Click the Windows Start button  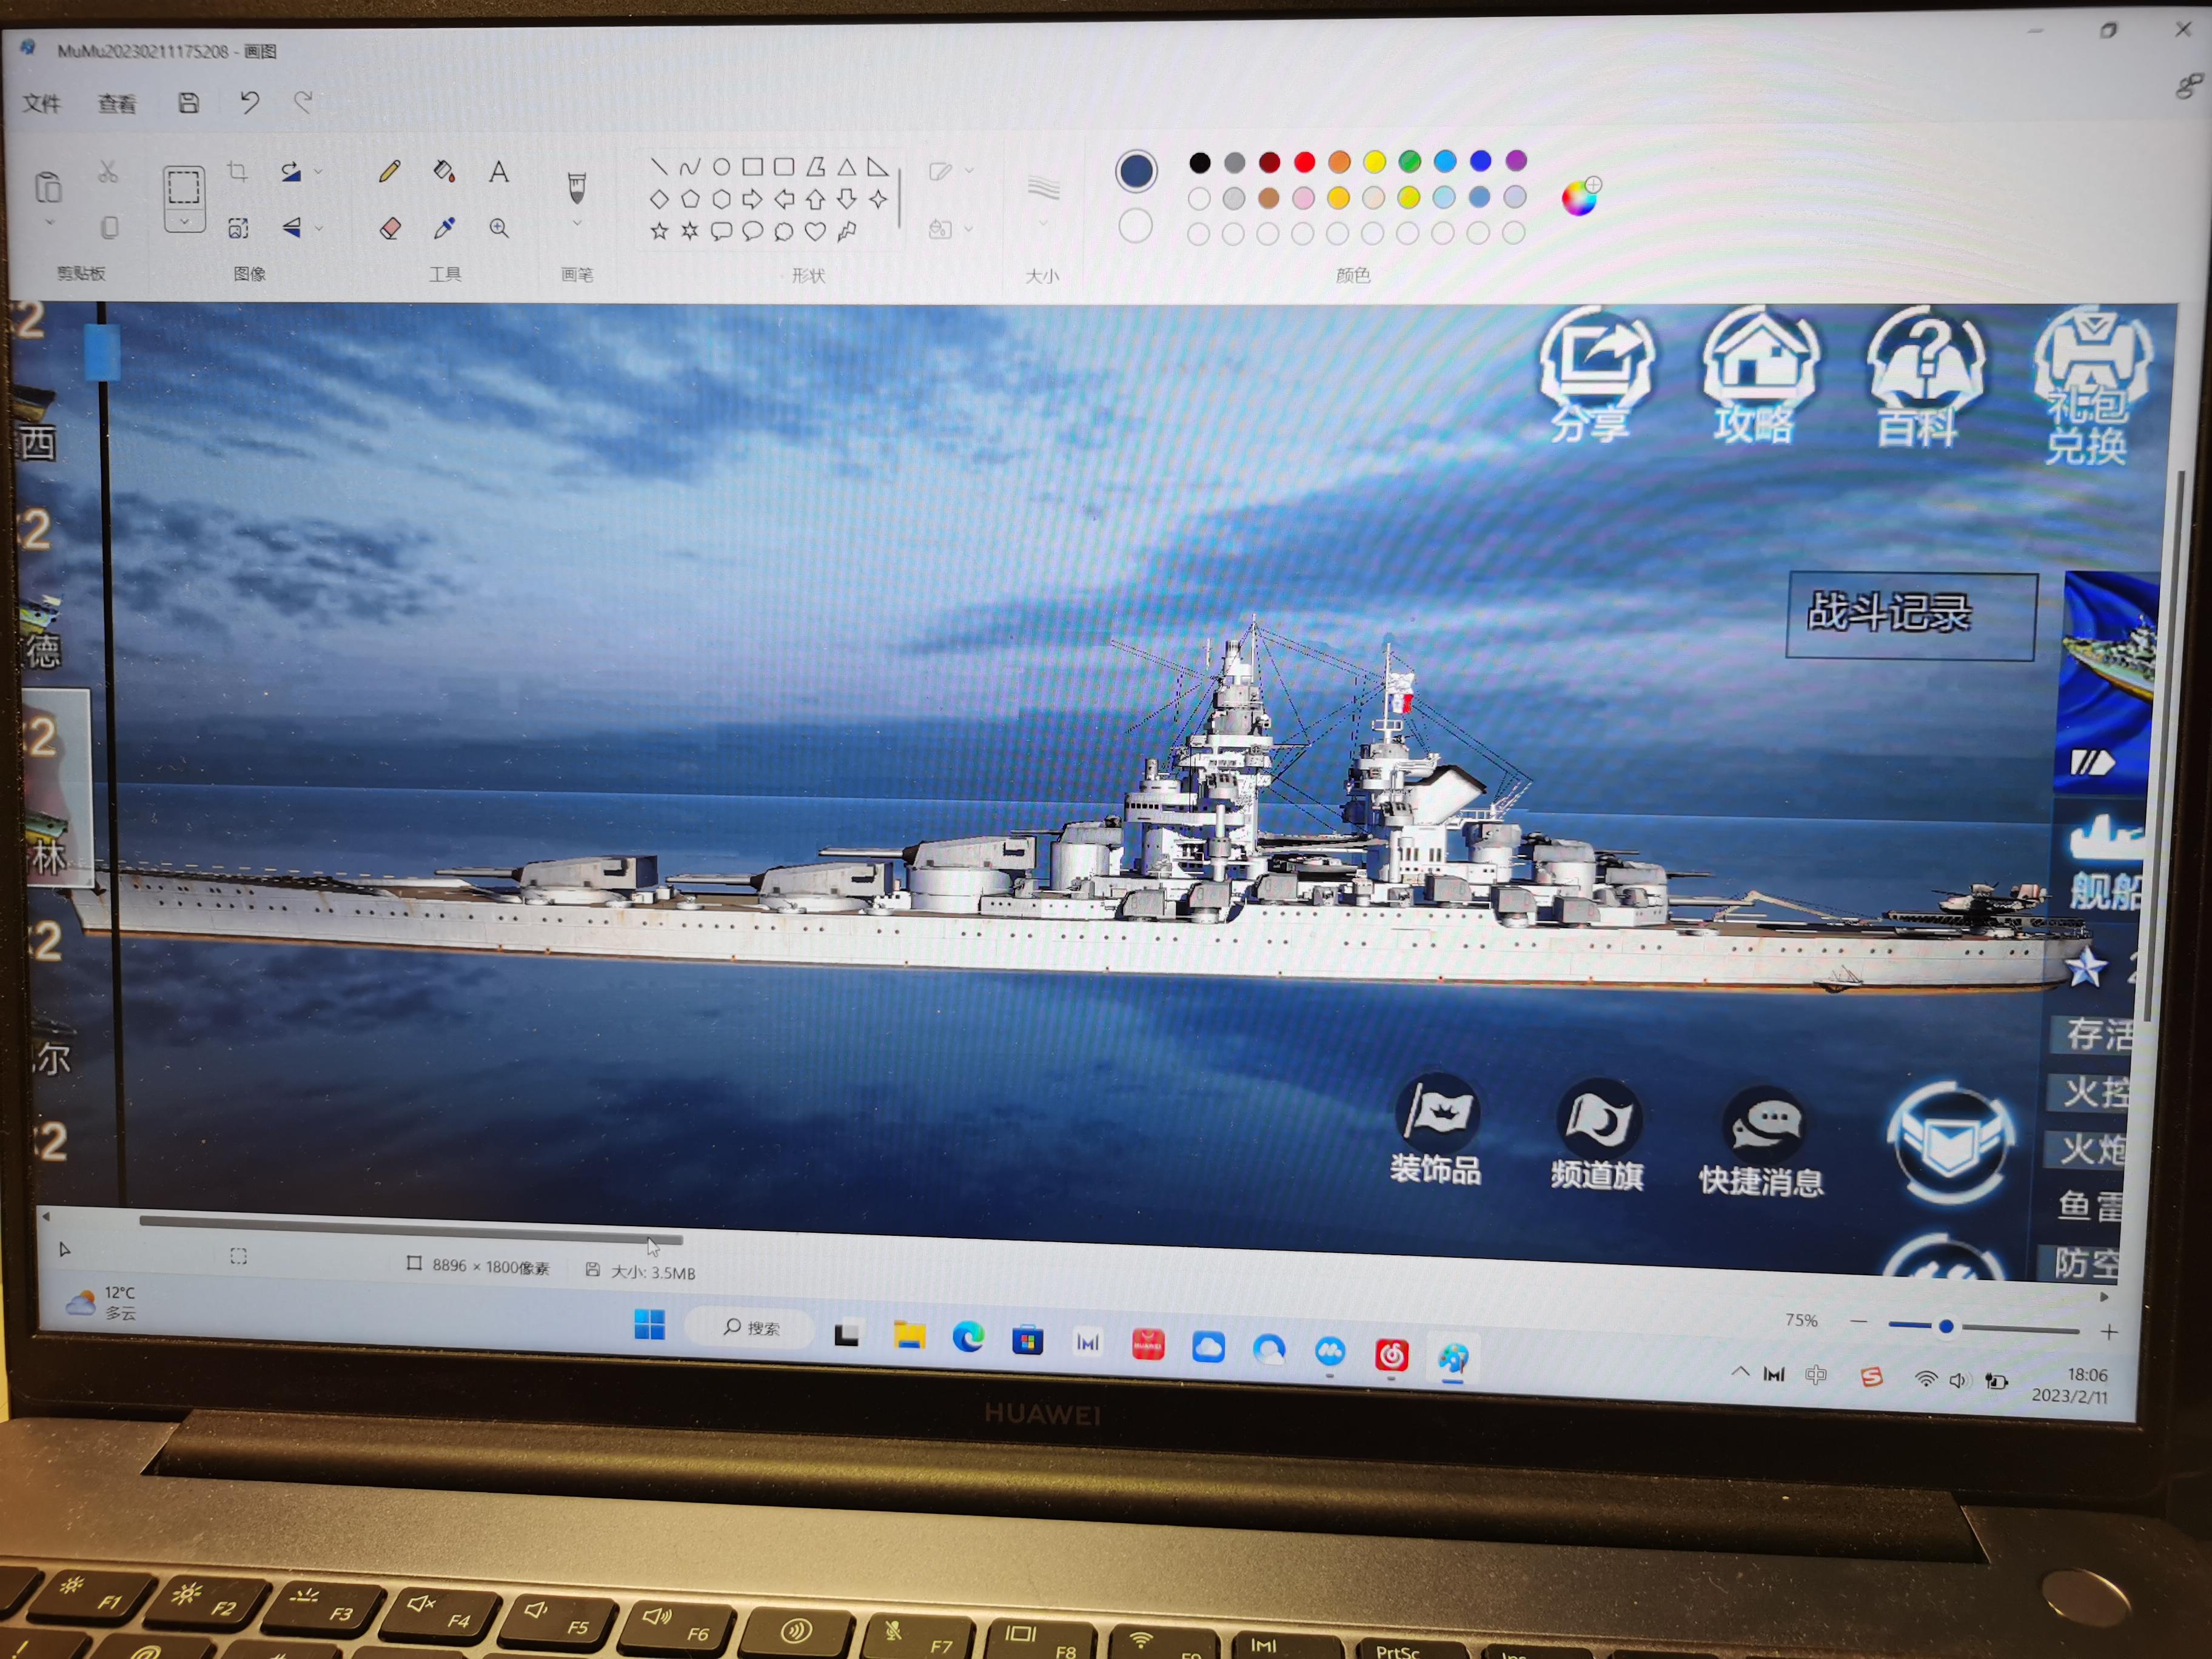[x=649, y=1325]
